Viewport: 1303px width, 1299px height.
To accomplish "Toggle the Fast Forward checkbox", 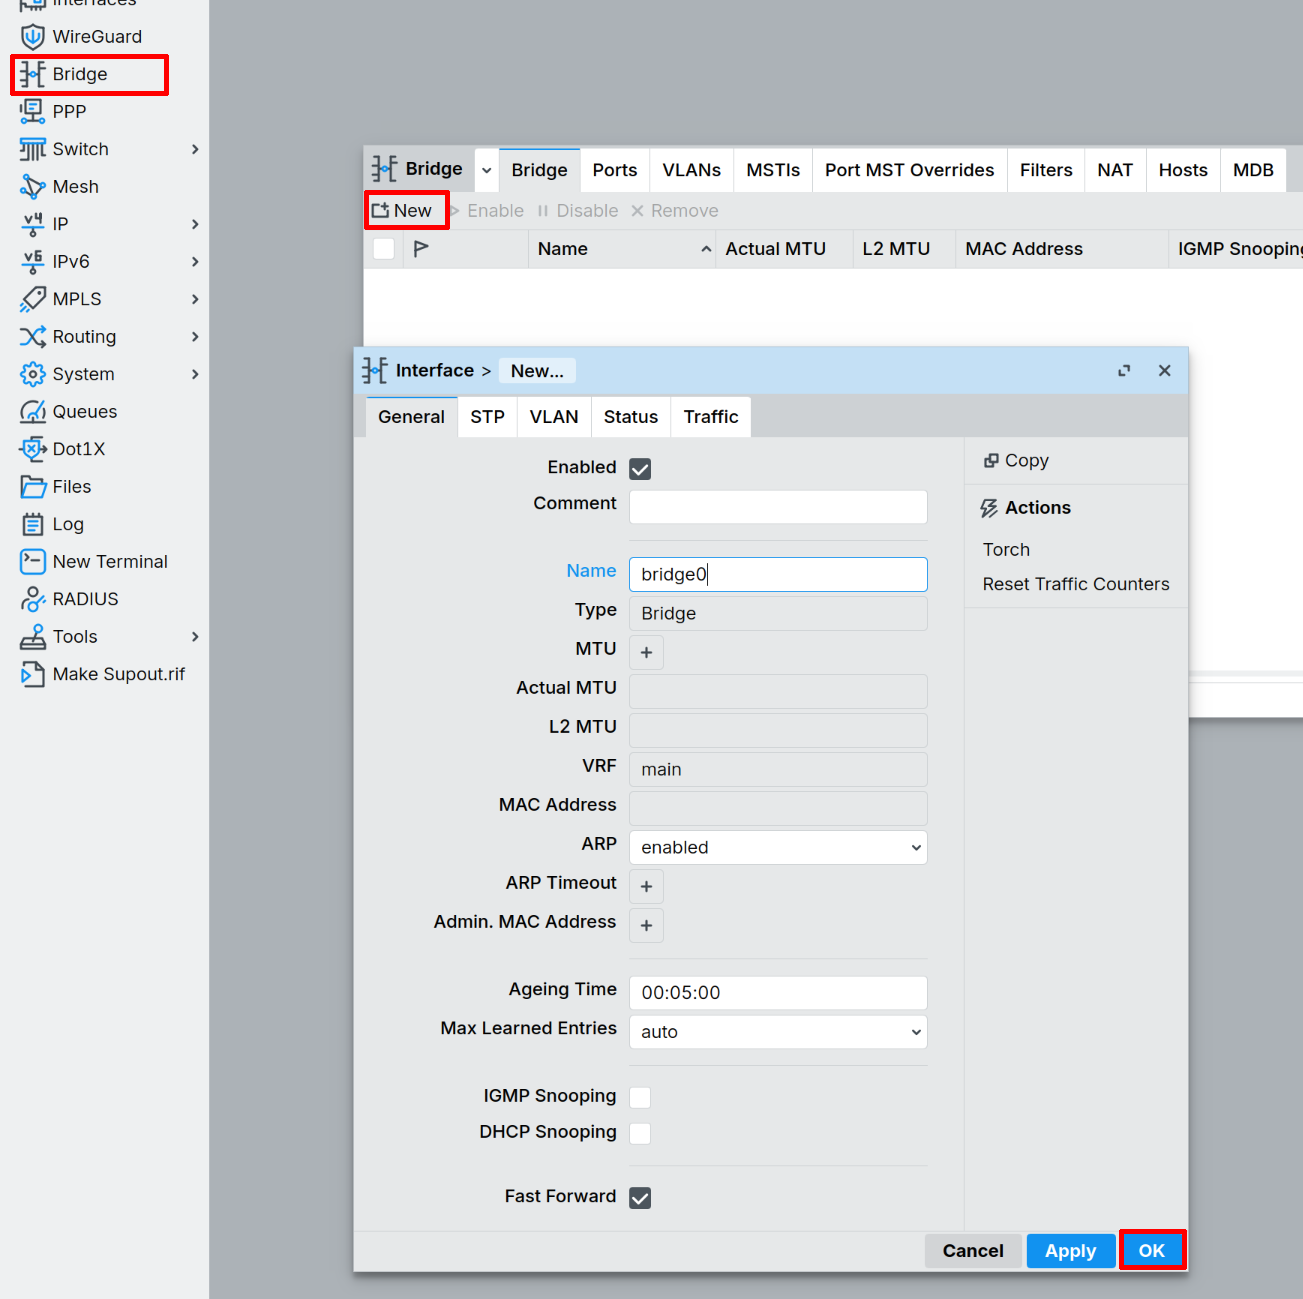I will coord(640,1198).
